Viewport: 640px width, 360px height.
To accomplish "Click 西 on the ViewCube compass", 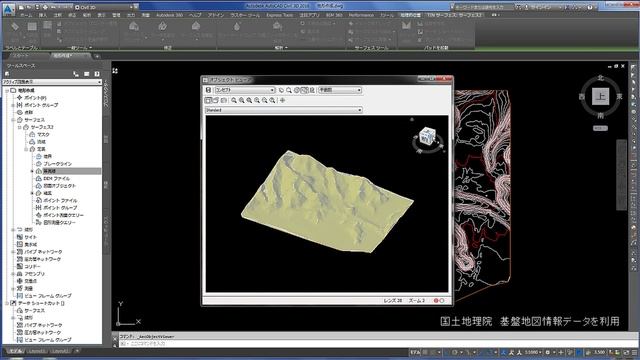I will 582,96.
